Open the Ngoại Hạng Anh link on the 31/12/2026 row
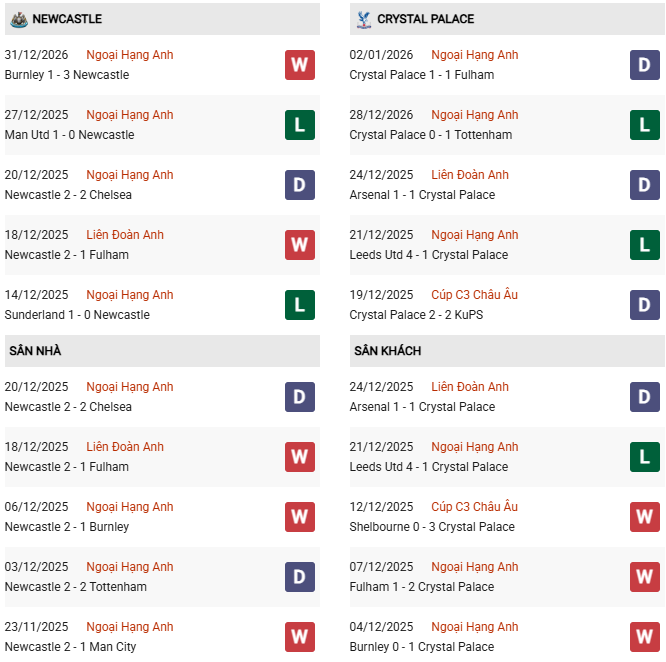 click(130, 55)
